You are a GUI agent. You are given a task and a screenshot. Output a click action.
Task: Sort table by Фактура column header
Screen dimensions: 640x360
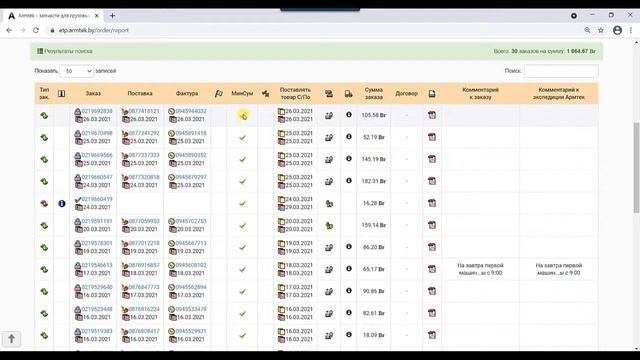187,93
